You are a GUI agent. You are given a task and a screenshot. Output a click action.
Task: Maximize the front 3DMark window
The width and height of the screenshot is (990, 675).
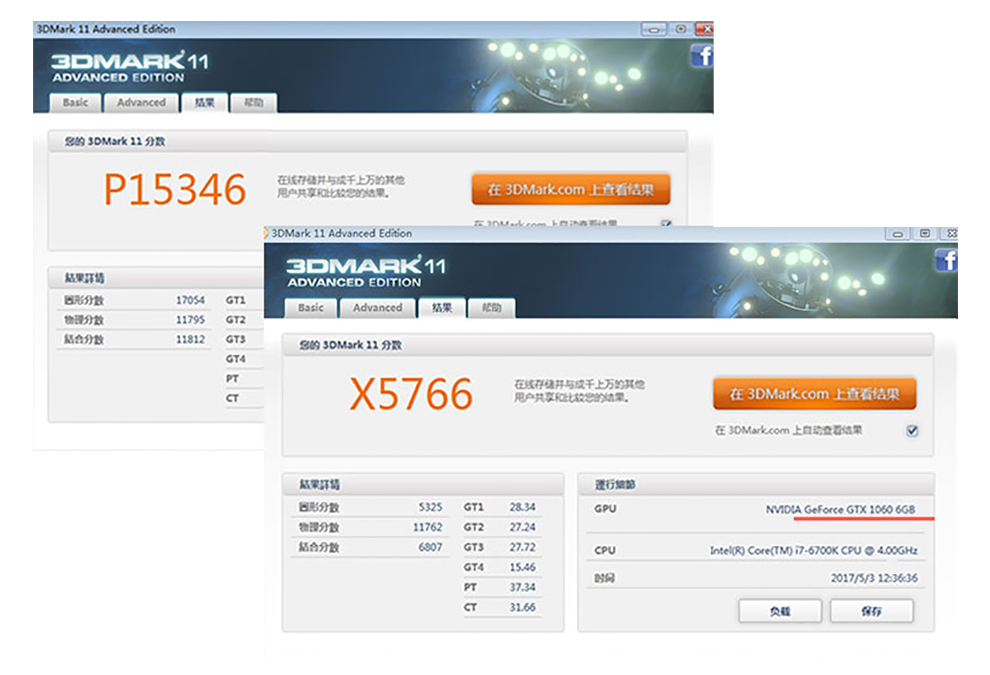point(924,234)
